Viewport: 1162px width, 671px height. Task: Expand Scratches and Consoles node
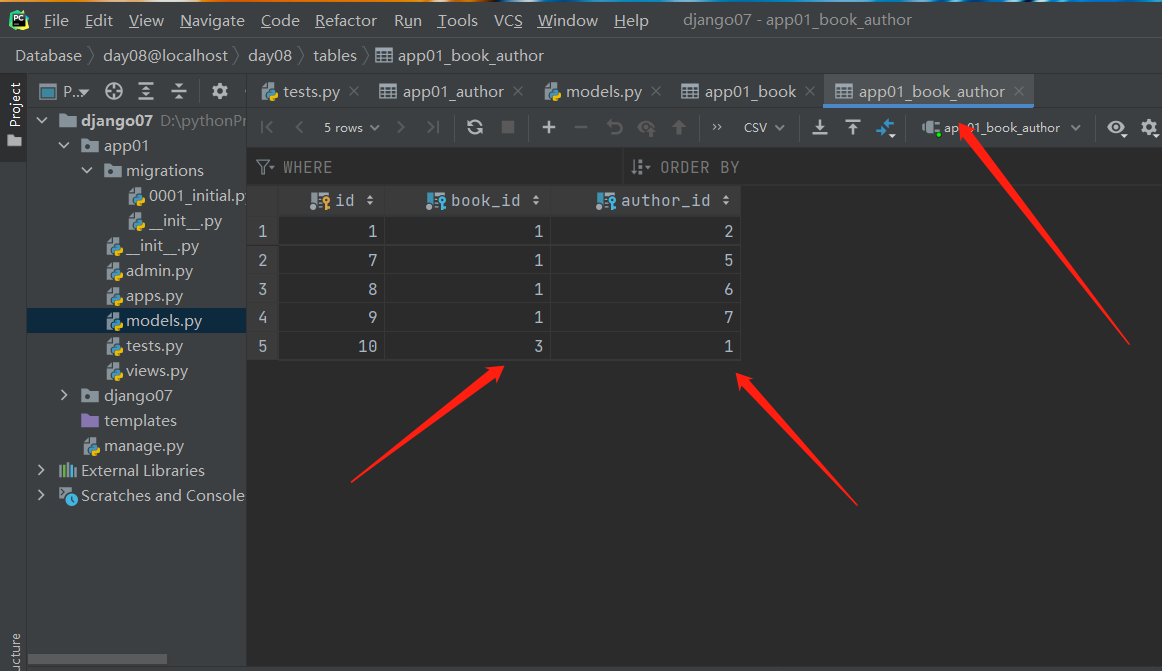click(x=42, y=495)
